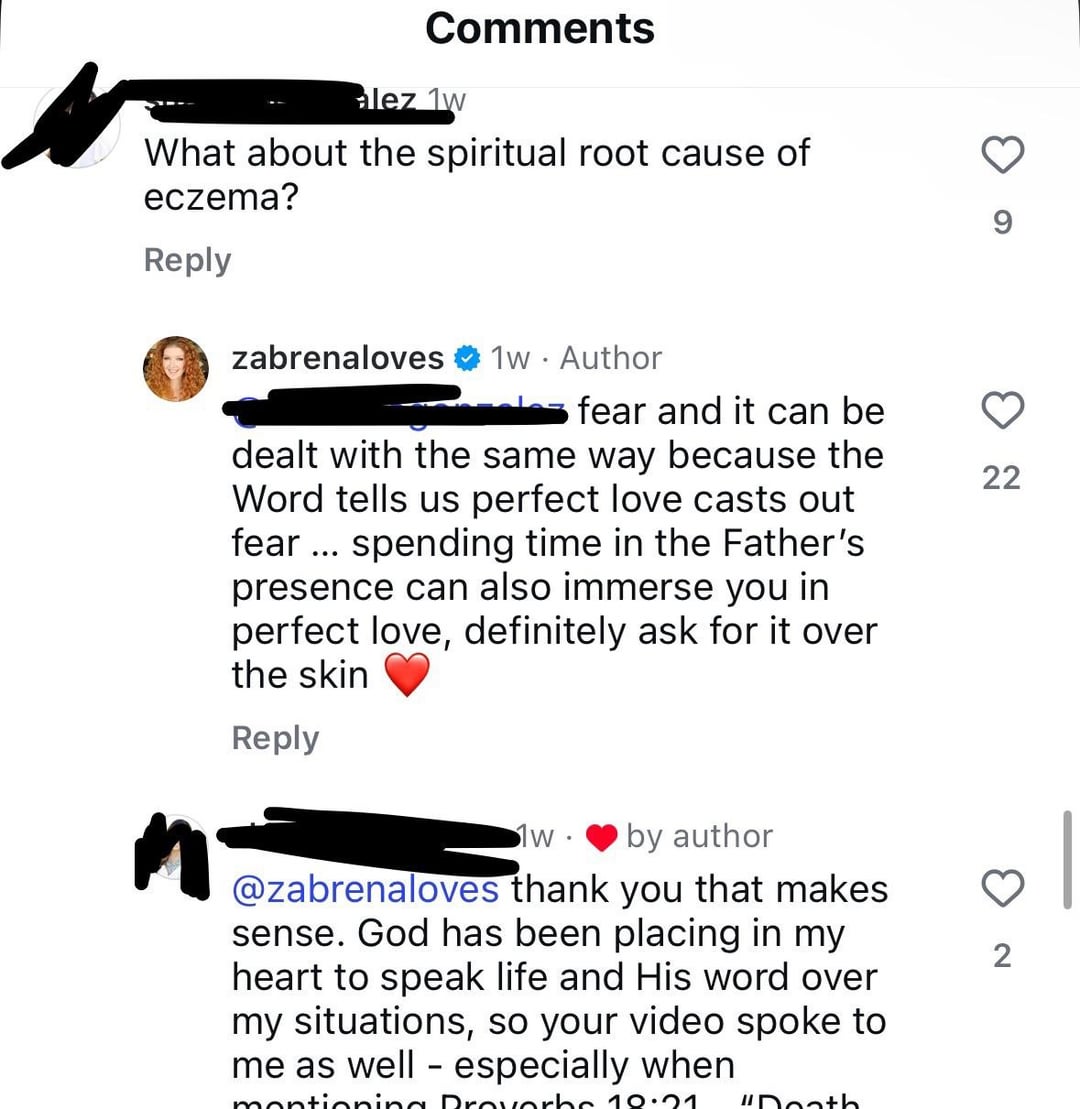
Task: Open the third commenter's redacted avatar
Action: coord(173,850)
